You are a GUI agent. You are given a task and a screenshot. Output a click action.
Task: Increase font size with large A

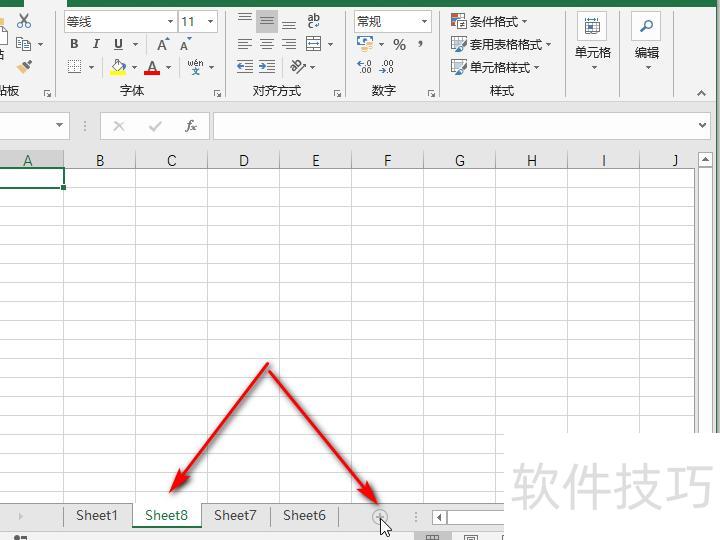tap(162, 45)
